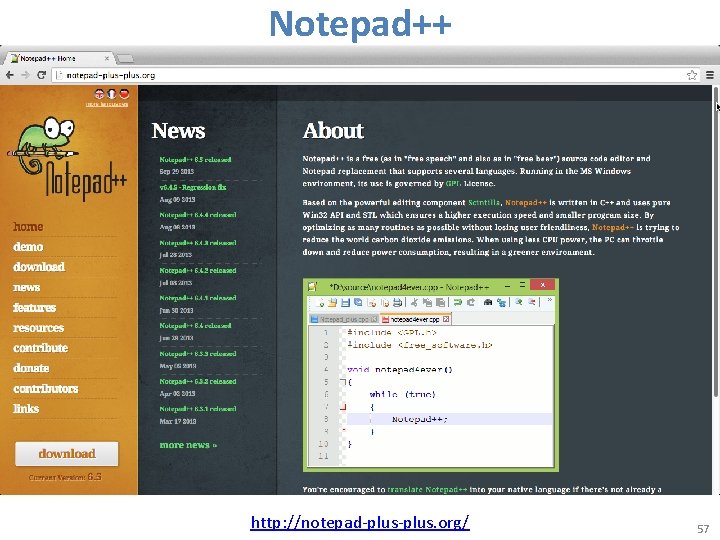The width and height of the screenshot is (720, 540).
Task: Click the Current Version 6.5 text
Action: tap(65, 477)
